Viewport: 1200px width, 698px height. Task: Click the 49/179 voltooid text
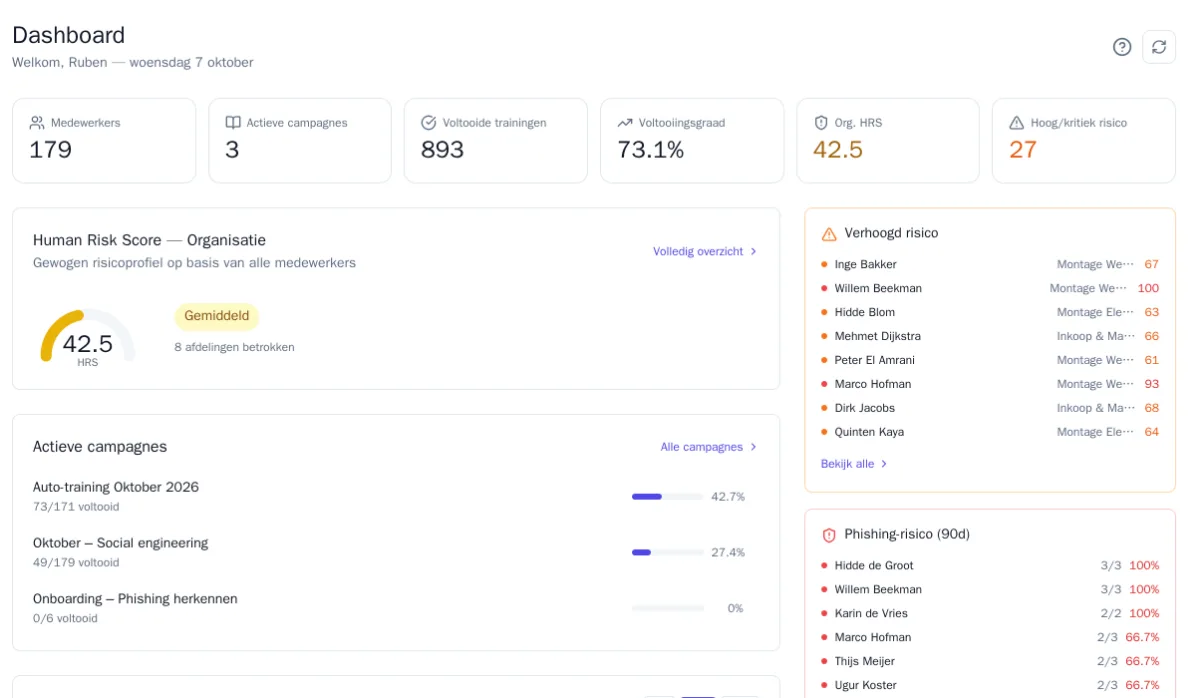(x=76, y=563)
